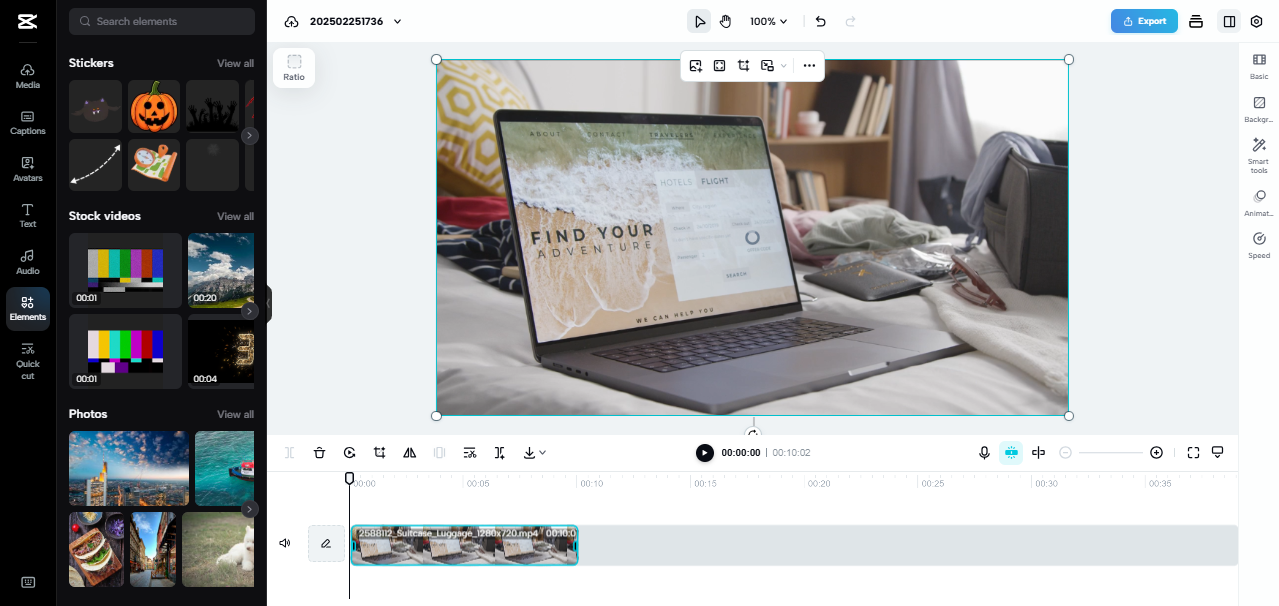Viewport: 1279px width, 606px height.
Task: Click the crop icon in the timeline toolbar
Action: (x=379, y=453)
